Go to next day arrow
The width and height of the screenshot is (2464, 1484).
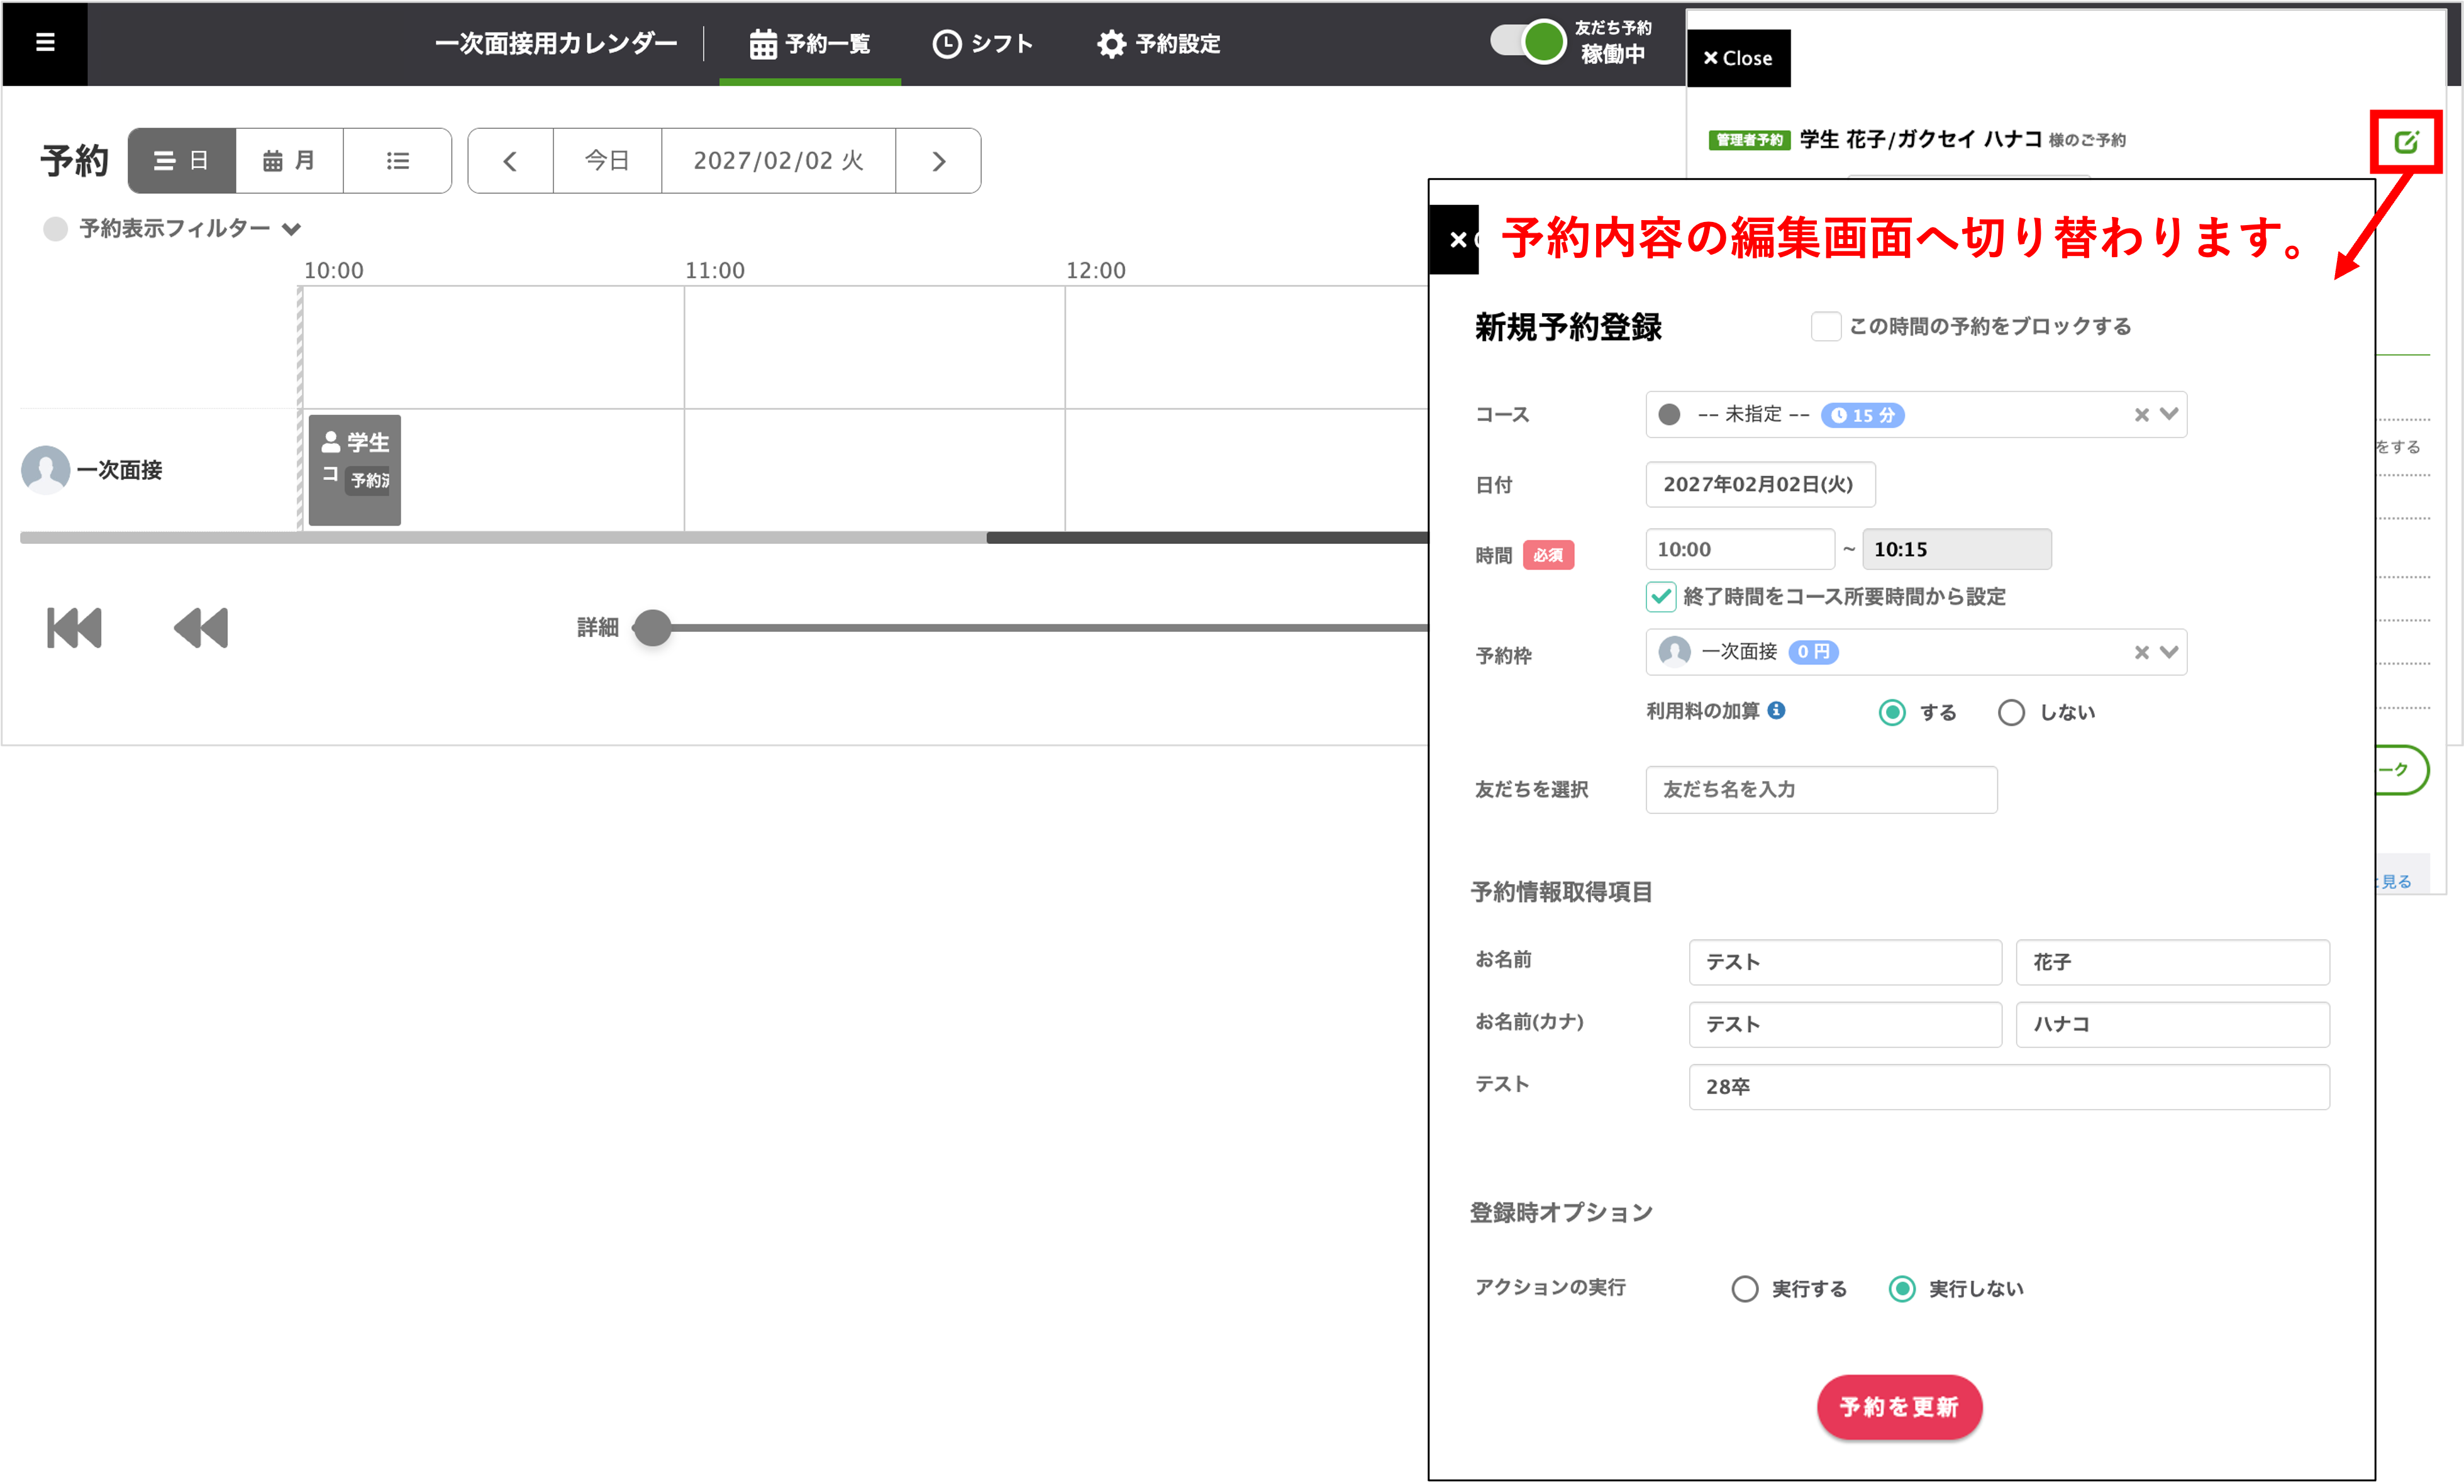click(x=938, y=161)
